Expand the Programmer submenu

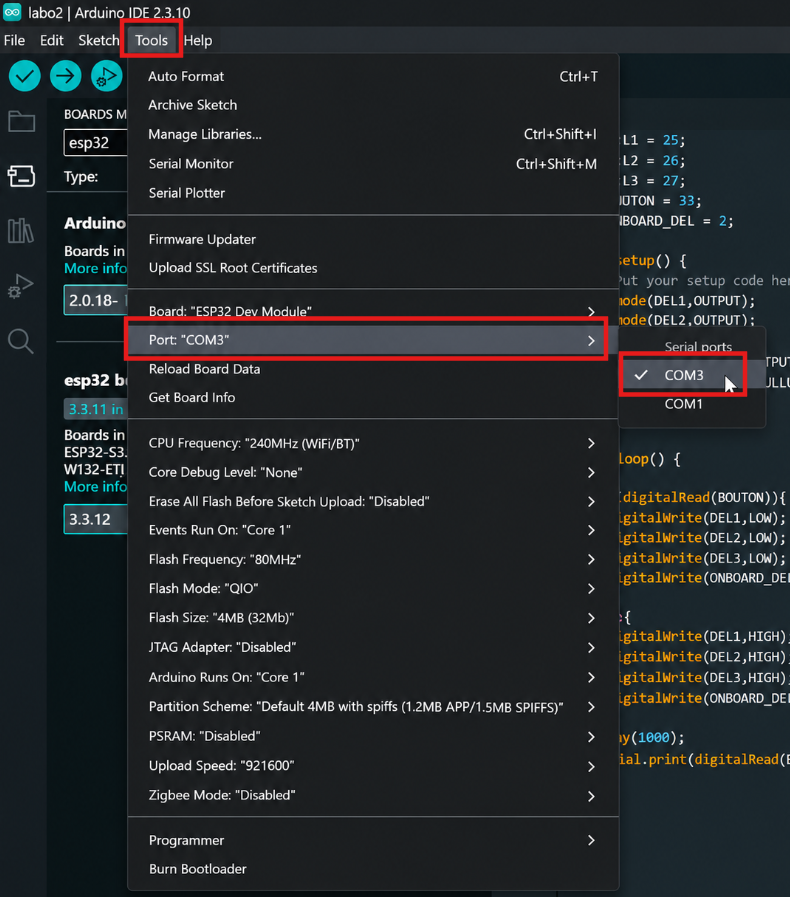pyautogui.click(x=373, y=840)
